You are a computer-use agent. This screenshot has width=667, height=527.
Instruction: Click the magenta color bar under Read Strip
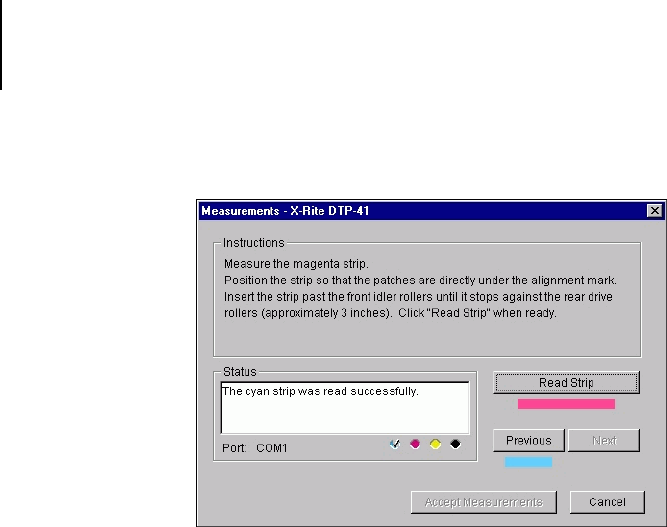point(566,404)
